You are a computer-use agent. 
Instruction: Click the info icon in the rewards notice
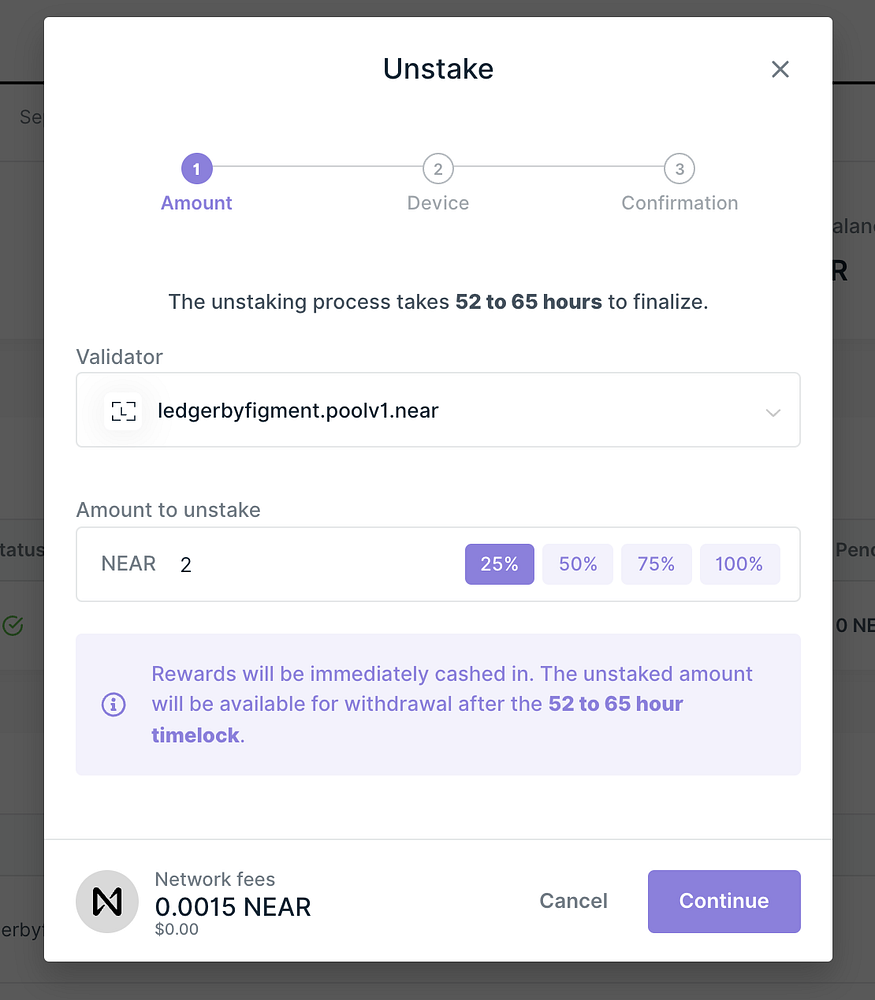113,705
